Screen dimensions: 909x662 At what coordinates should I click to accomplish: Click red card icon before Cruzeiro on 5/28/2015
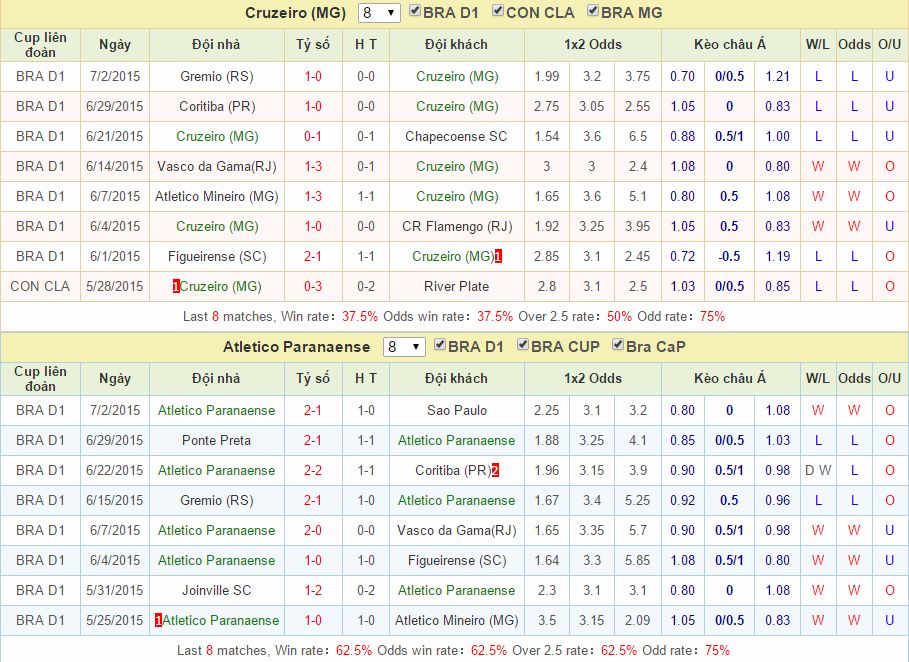click(176, 286)
